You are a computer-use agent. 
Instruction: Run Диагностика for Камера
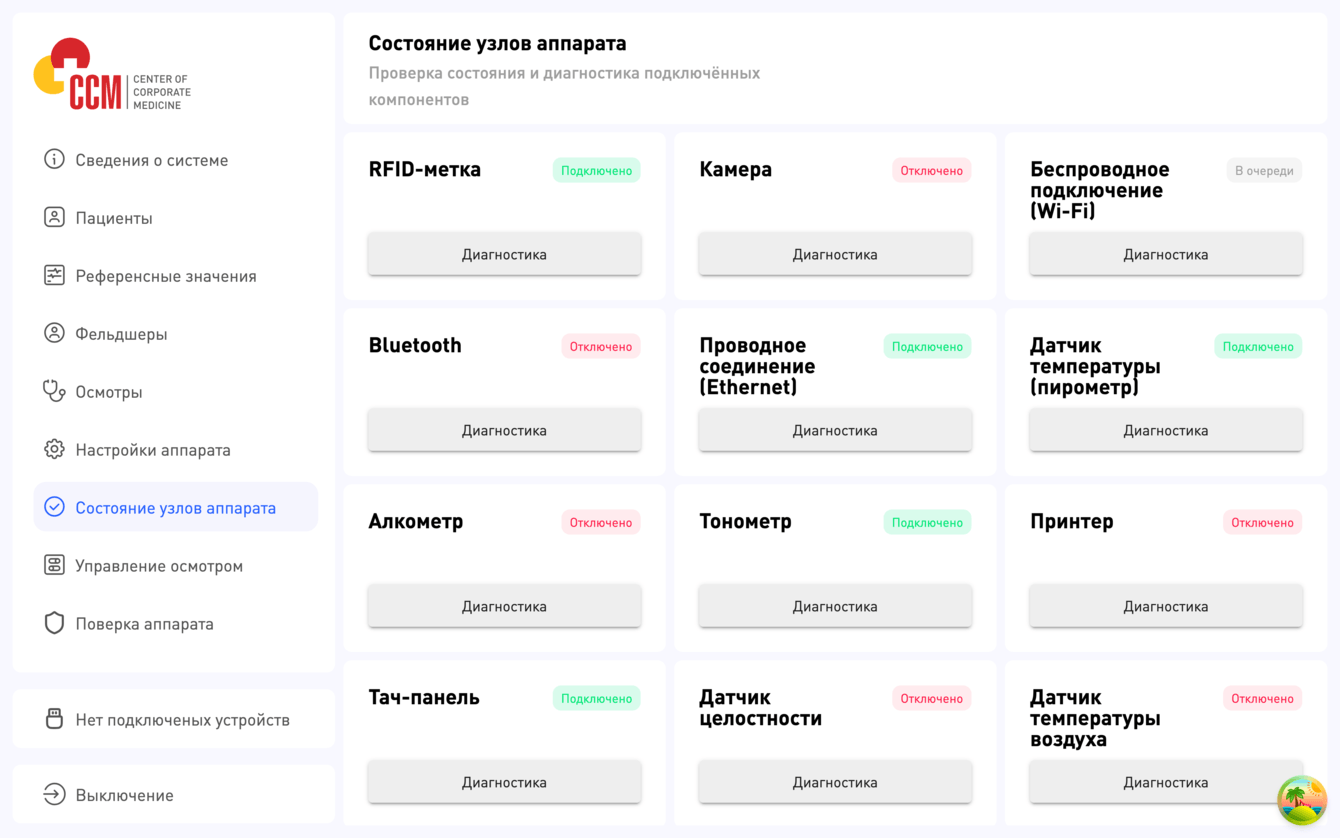835,255
